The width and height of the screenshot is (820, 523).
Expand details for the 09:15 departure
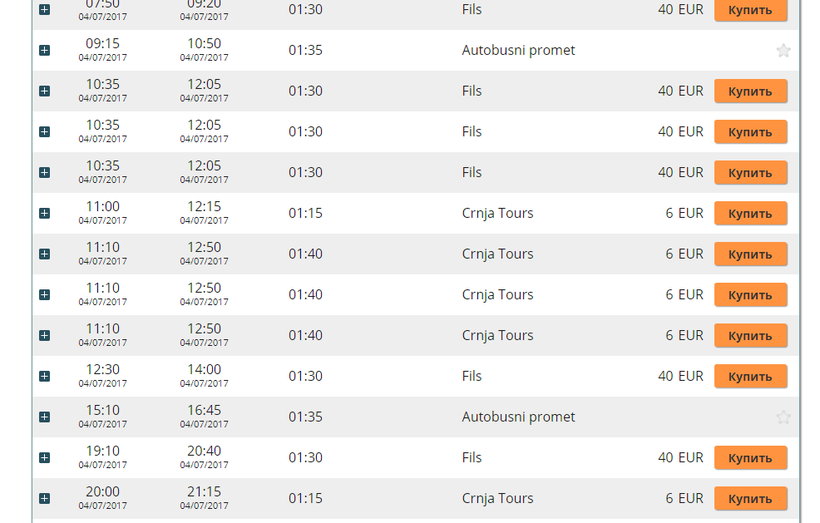coord(44,51)
